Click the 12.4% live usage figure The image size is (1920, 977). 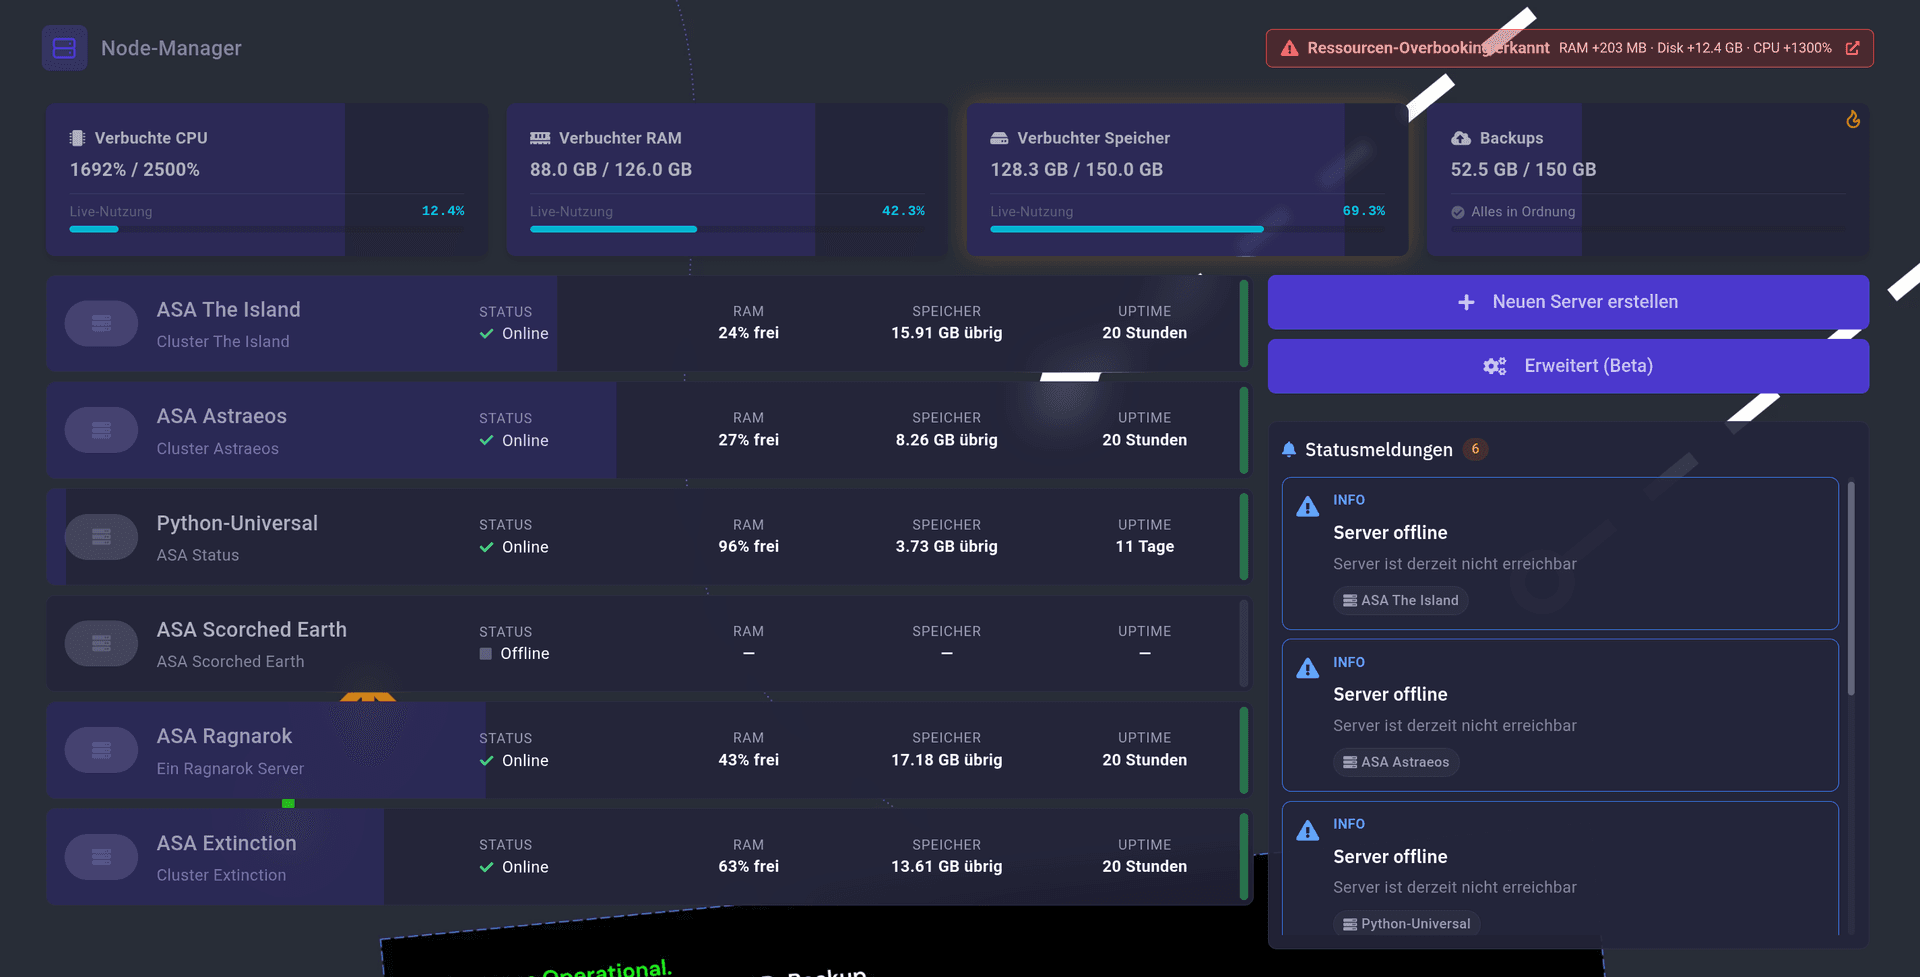pyautogui.click(x=443, y=211)
